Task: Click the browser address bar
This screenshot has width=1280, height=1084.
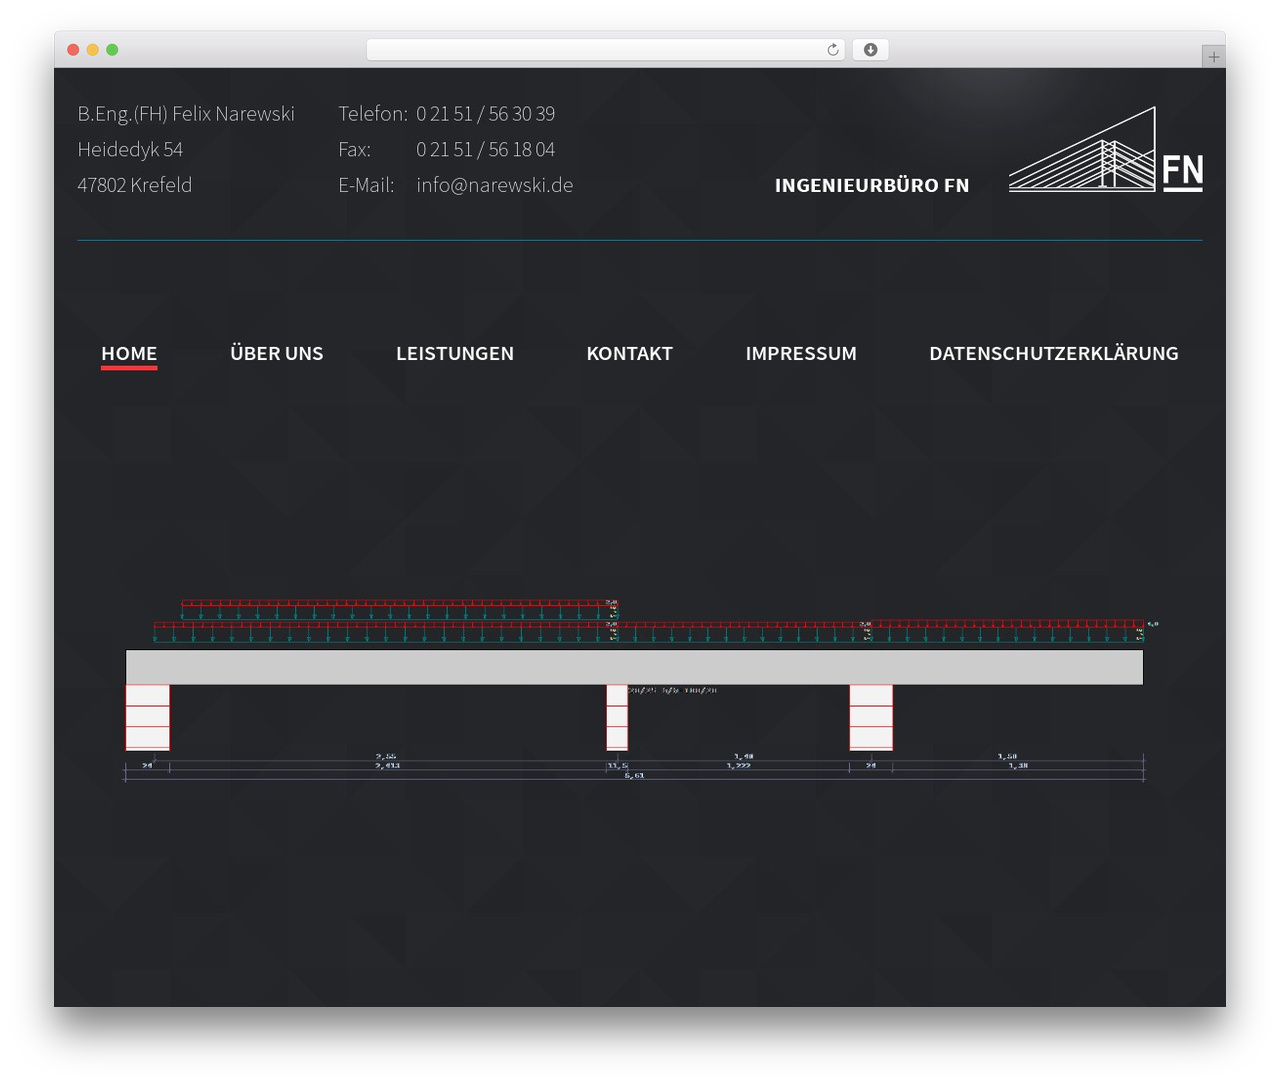Action: click(x=606, y=50)
